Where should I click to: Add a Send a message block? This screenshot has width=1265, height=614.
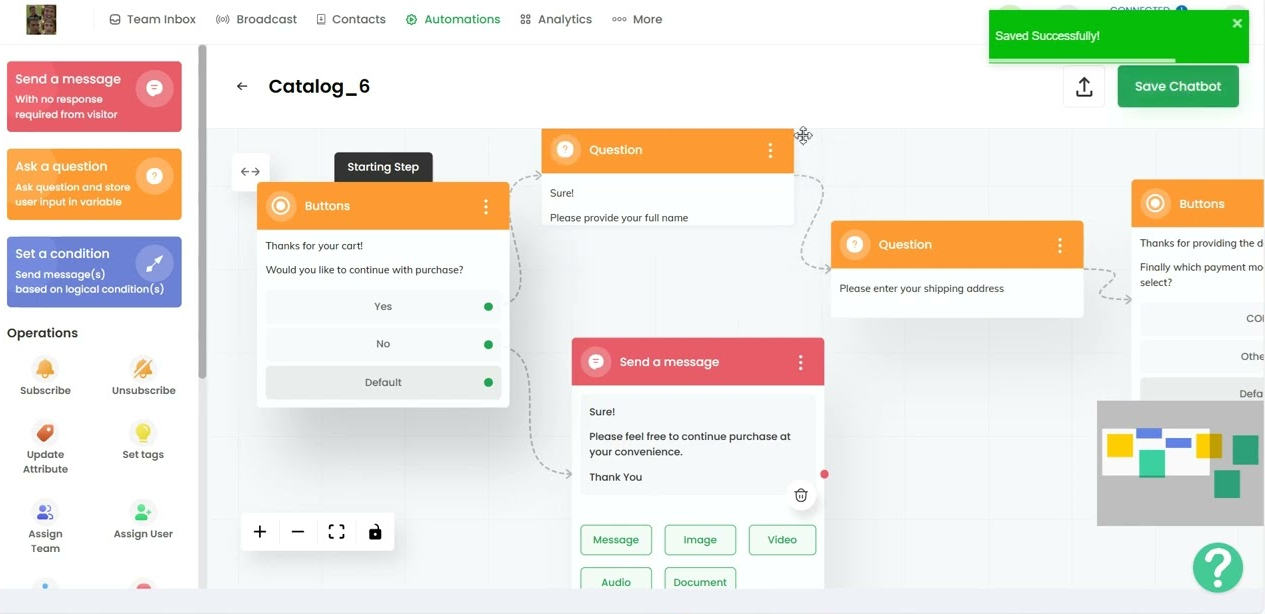(94, 96)
